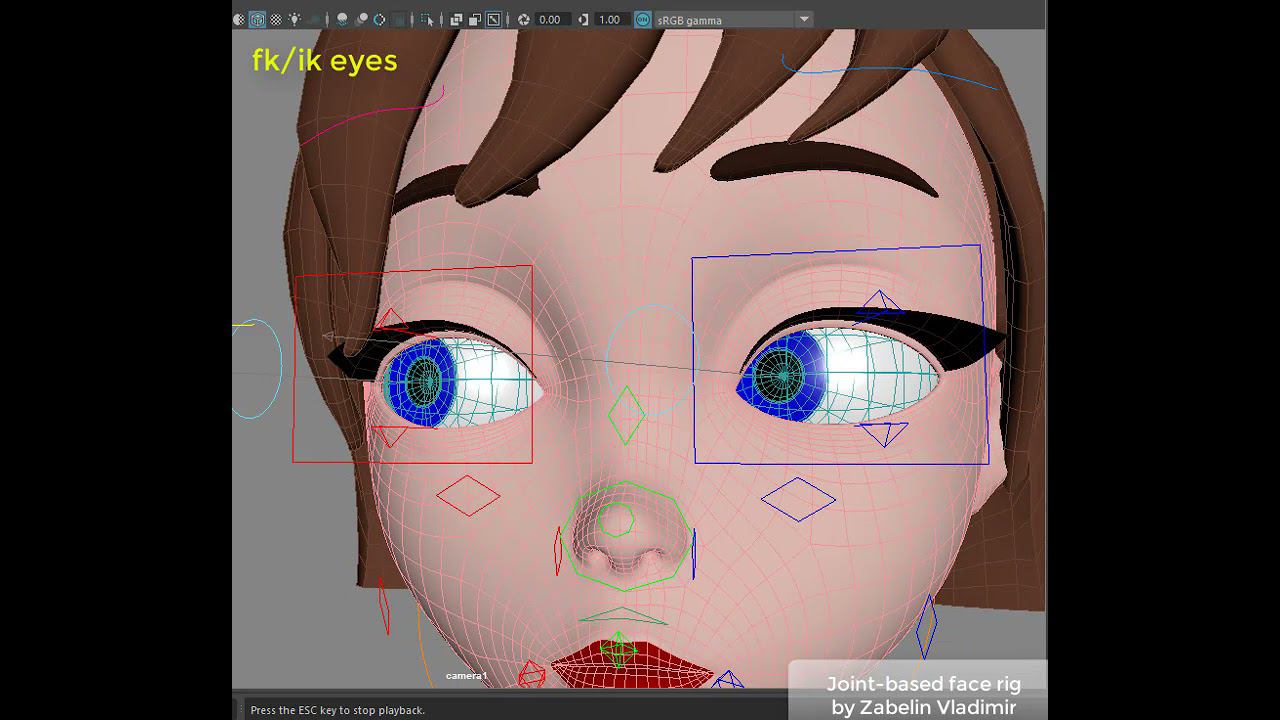Select pink hair curve control
The width and height of the screenshot is (1280, 720).
[x=372, y=117]
